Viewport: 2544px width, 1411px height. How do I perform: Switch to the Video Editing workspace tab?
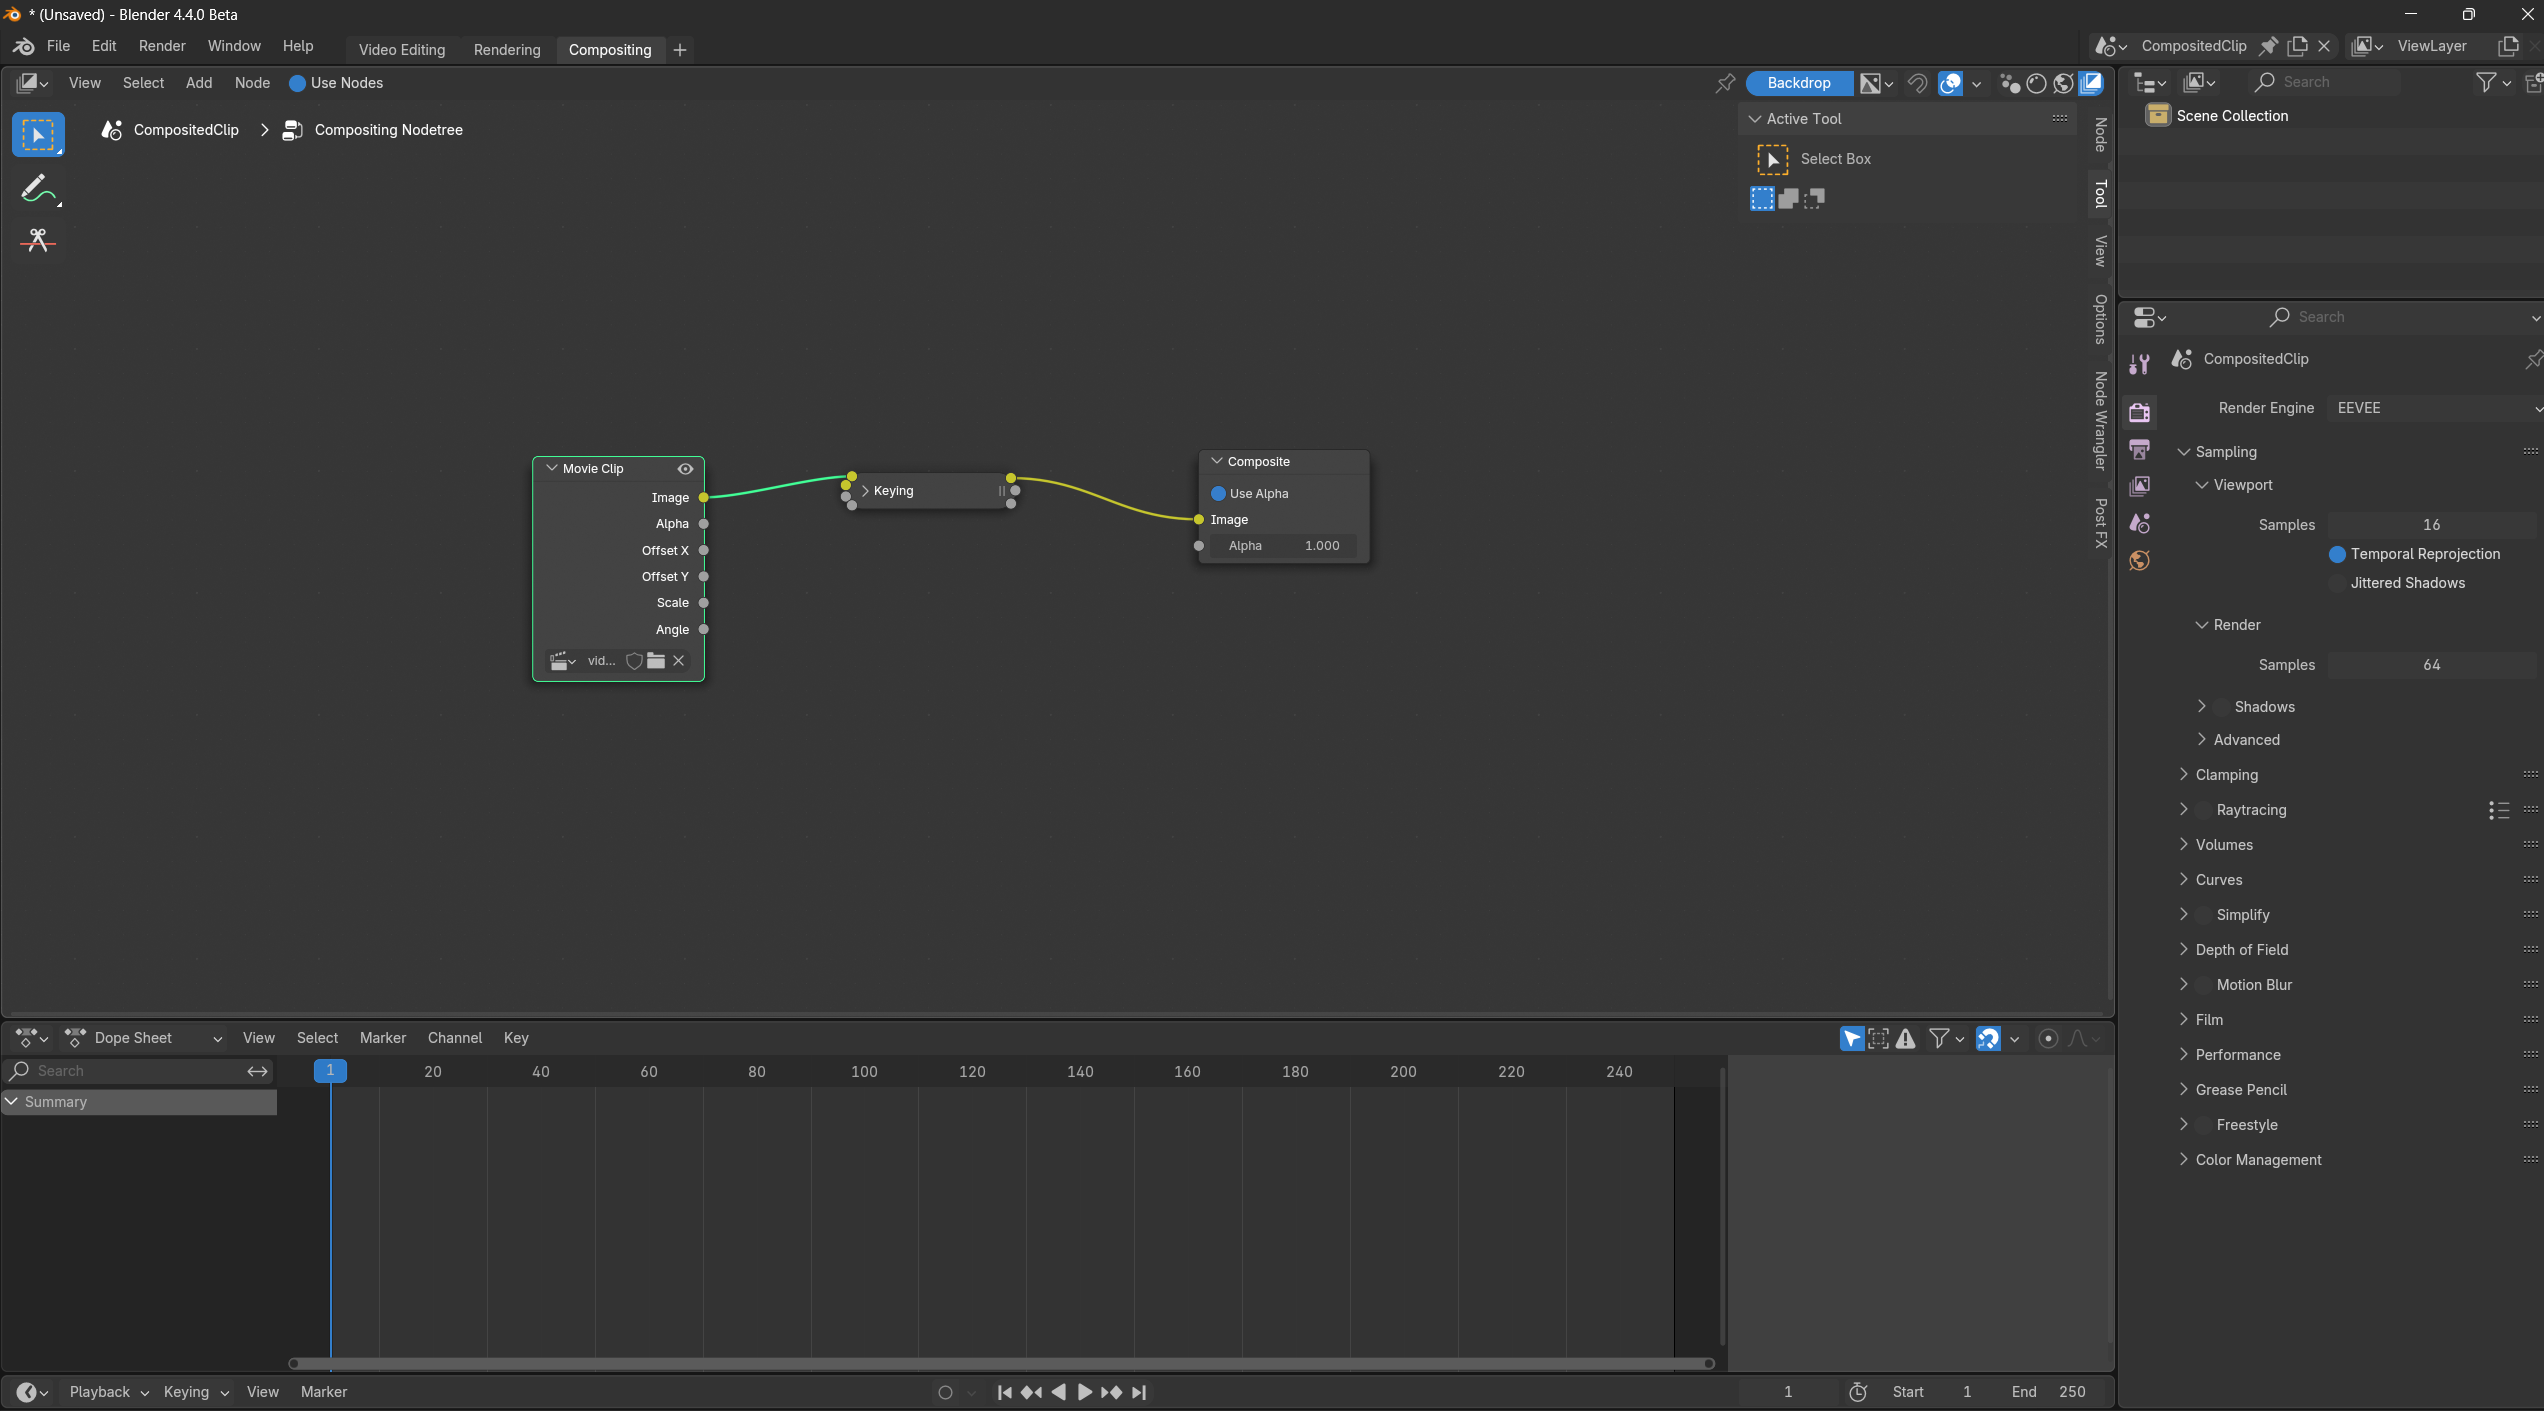tap(402, 50)
